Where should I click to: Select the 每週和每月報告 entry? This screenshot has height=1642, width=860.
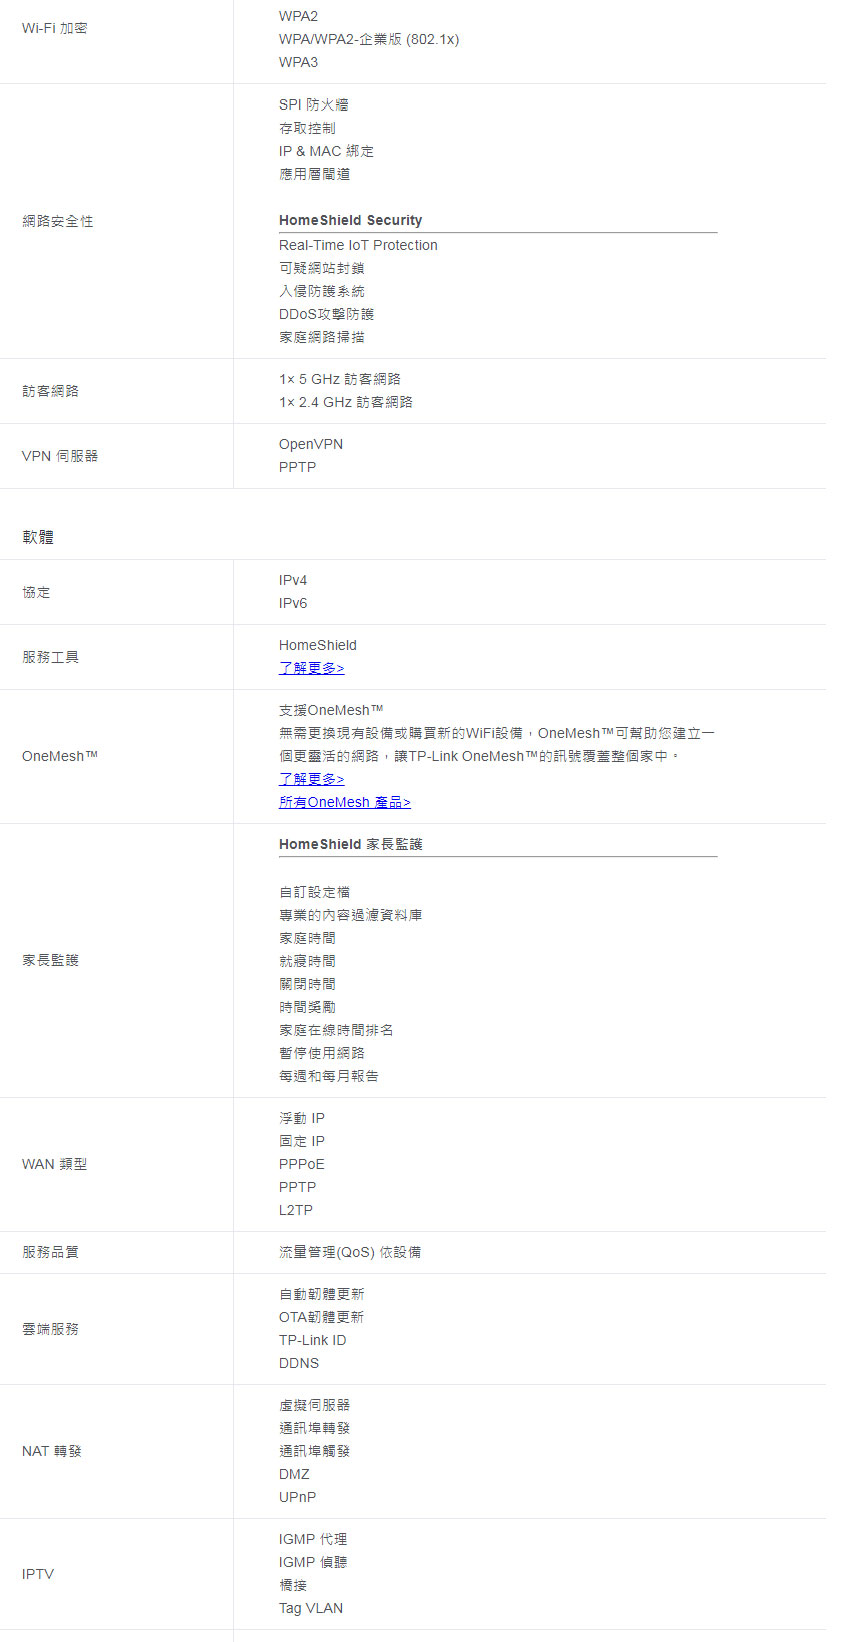(x=329, y=1076)
